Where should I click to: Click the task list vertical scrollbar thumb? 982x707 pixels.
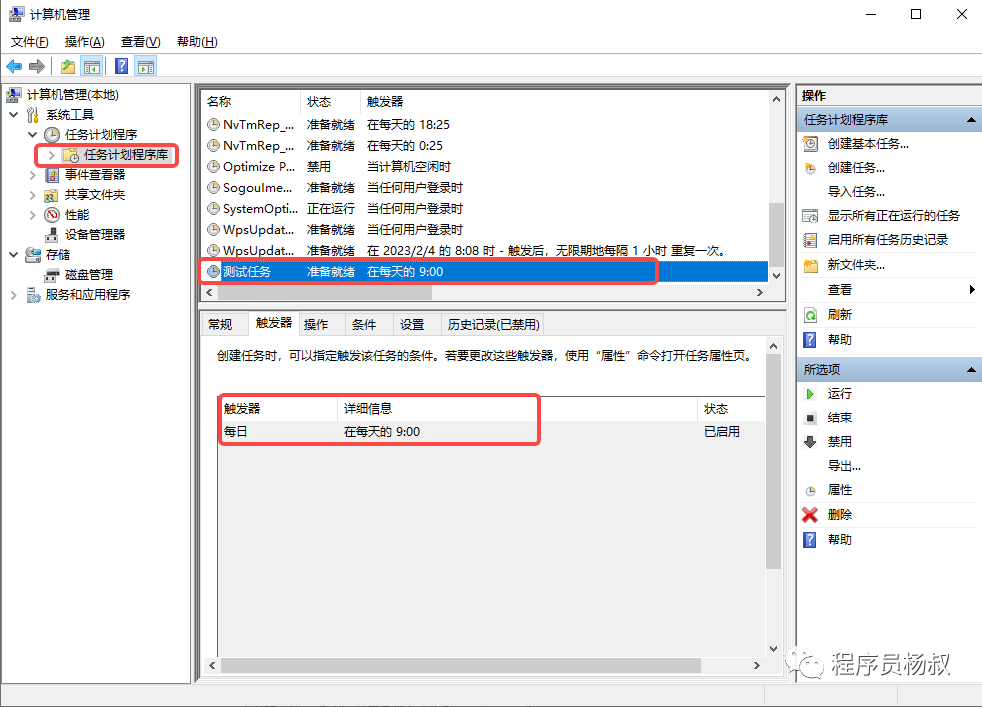coord(776,234)
